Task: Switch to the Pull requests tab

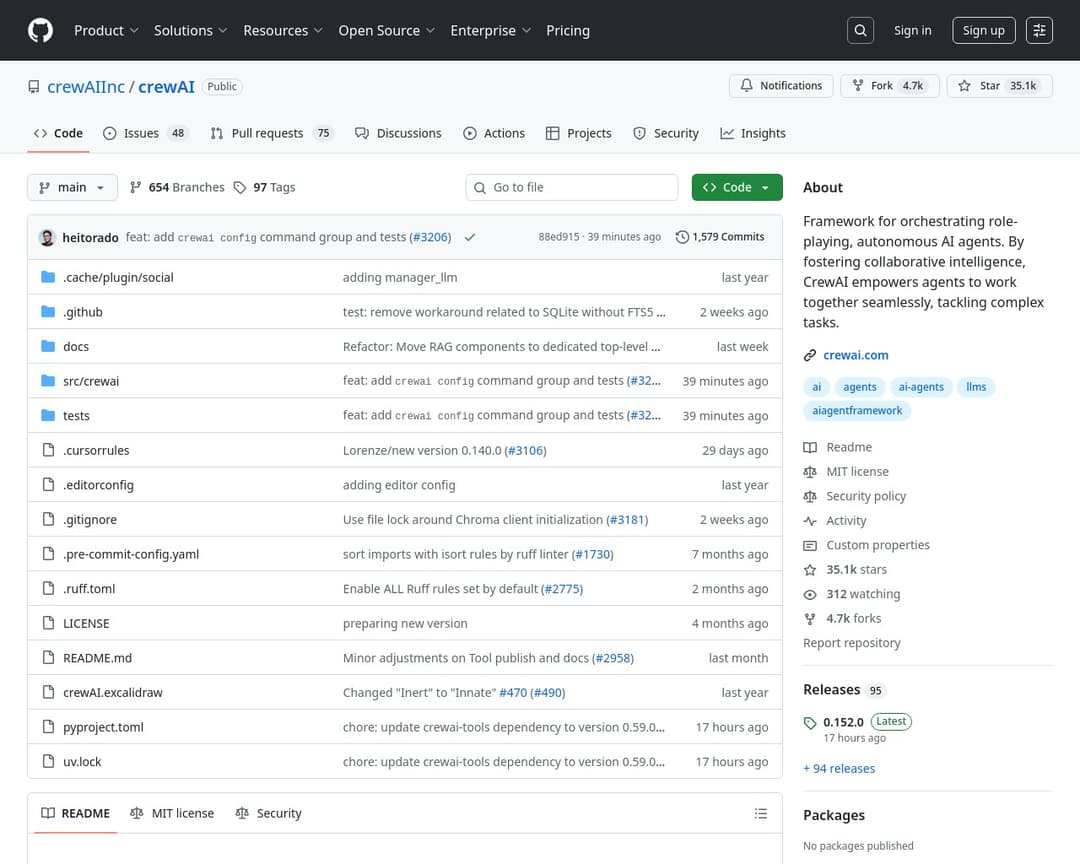Action: click(x=266, y=133)
